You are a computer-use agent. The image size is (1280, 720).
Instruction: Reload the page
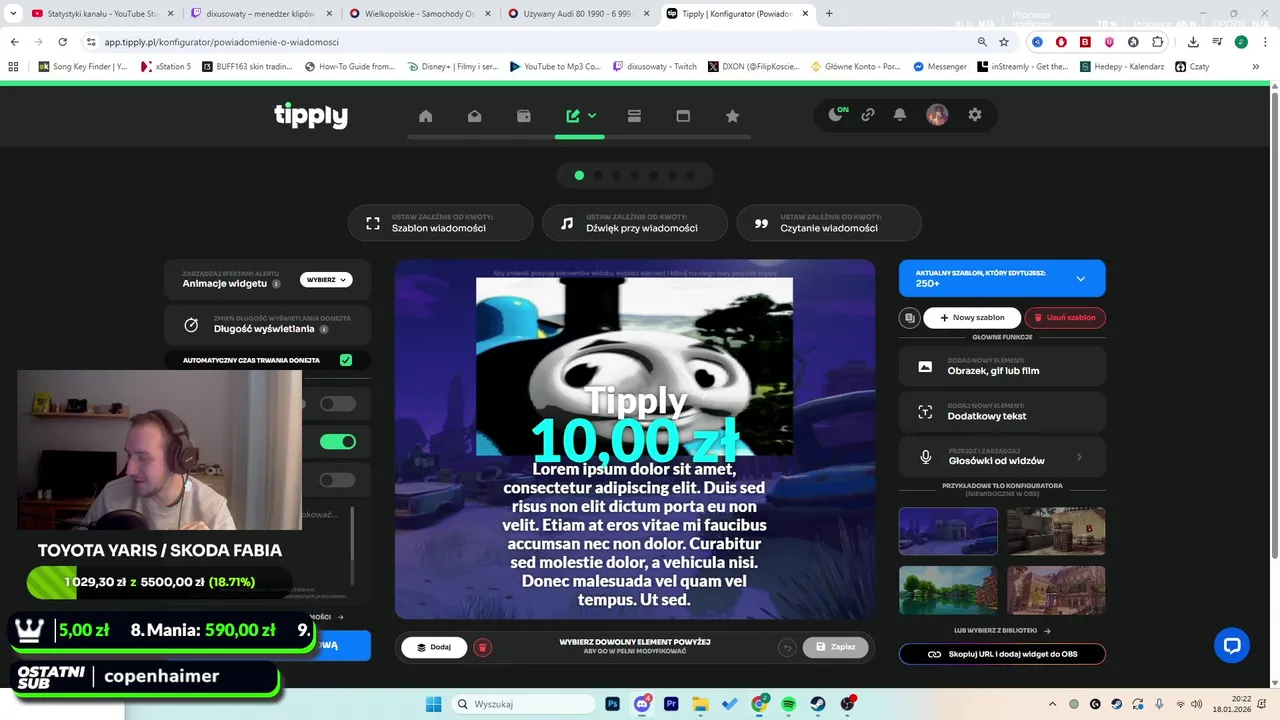62,42
